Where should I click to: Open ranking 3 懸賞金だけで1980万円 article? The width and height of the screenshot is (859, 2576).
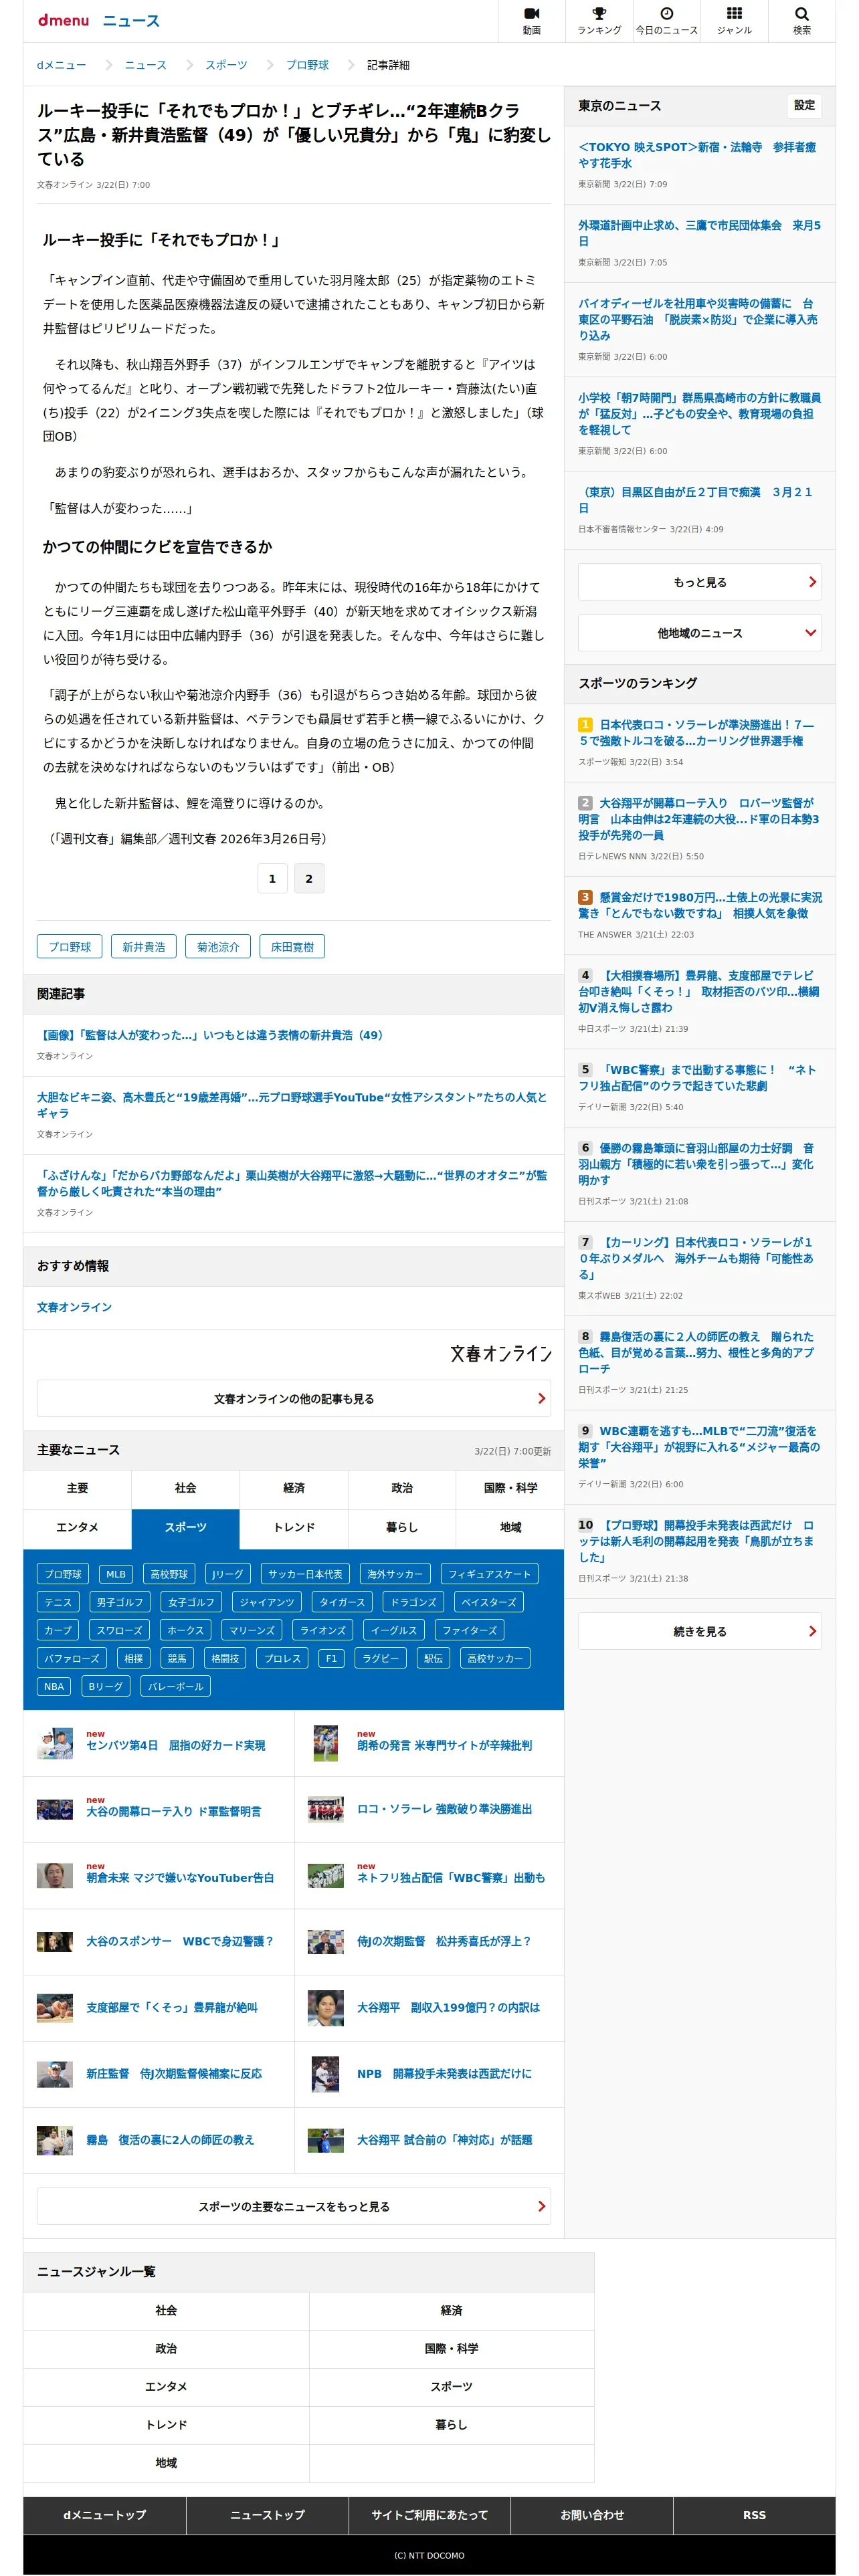[700, 905]
